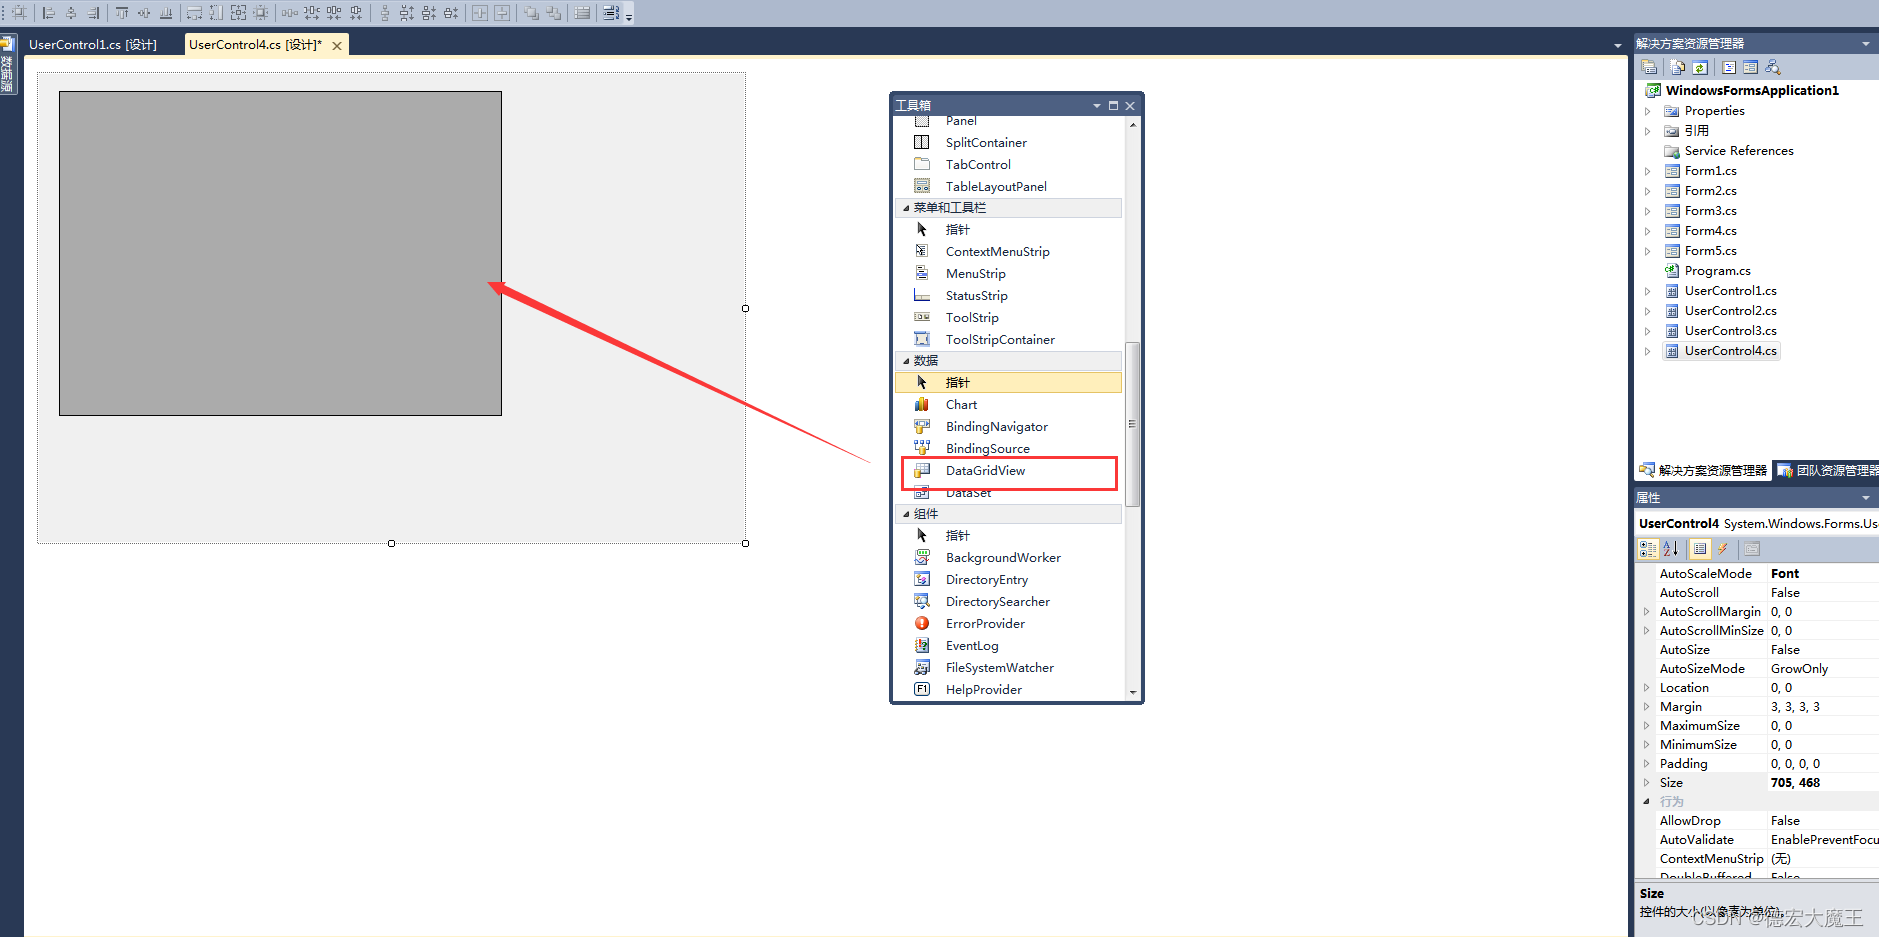The height and width of the screenshot is (937, 1879).
Task: Click View Code icon in Solution Explorer
Action: [x=1729, y=67]
